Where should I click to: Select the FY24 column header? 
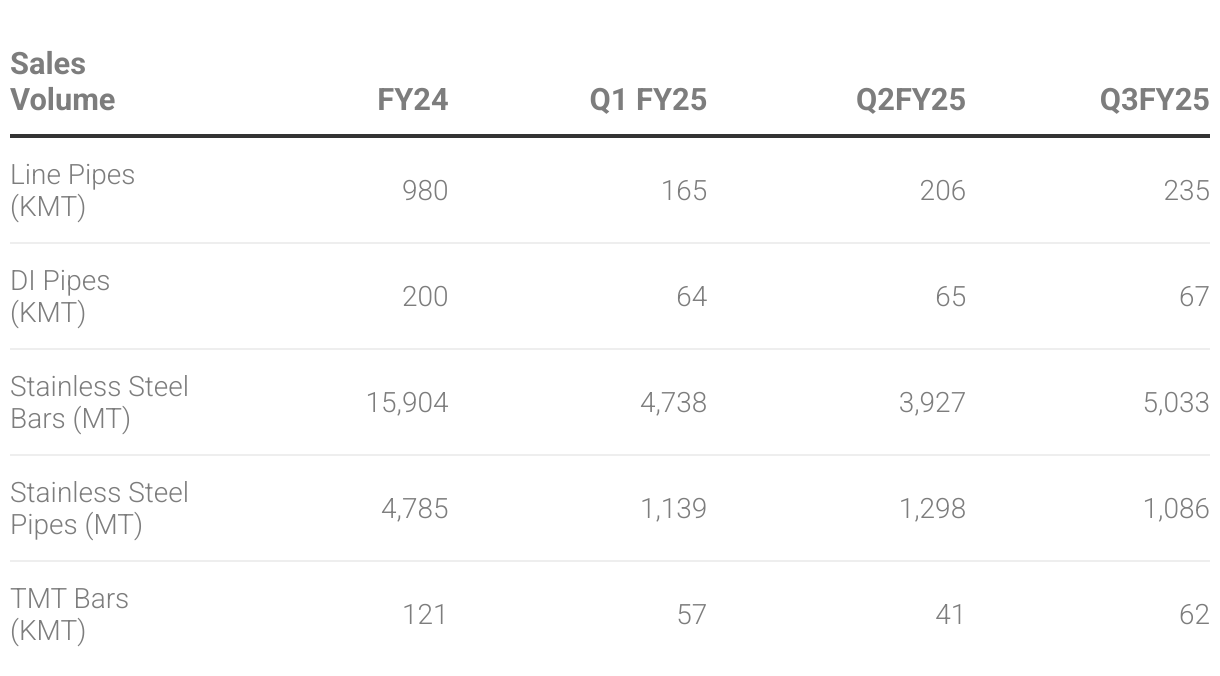point(412,99)
